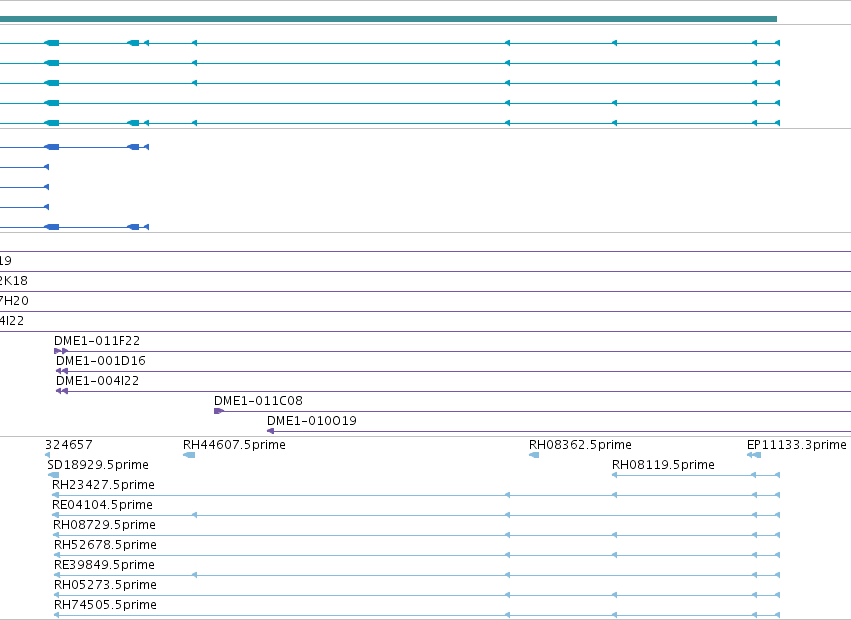
Task: Click the RH44607.5prime small exon block
Action: pos(189,455)
